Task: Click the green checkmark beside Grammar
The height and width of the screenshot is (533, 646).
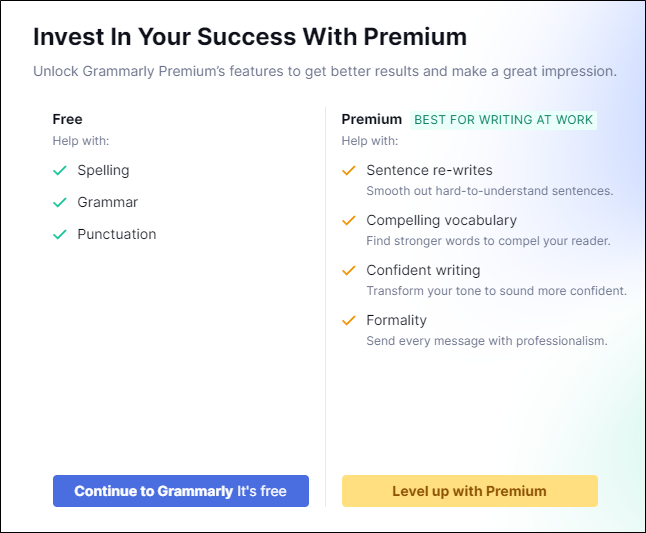Action: [x=60, y=202]
